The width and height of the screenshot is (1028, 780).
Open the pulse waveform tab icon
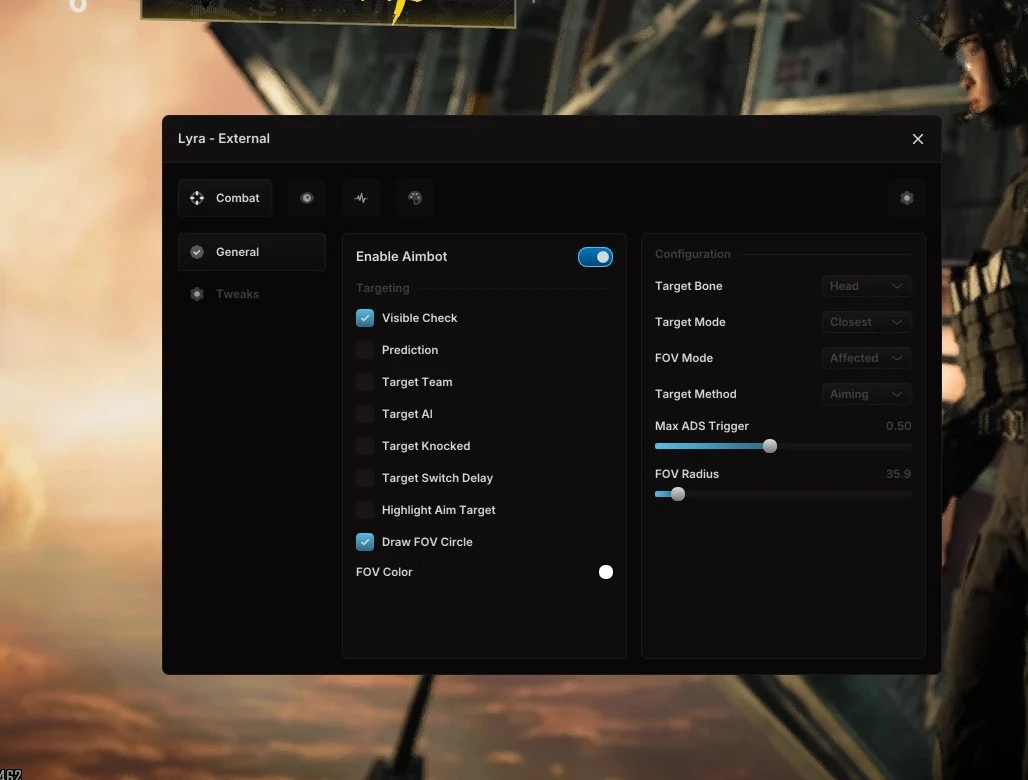click(x=361, y=198)
